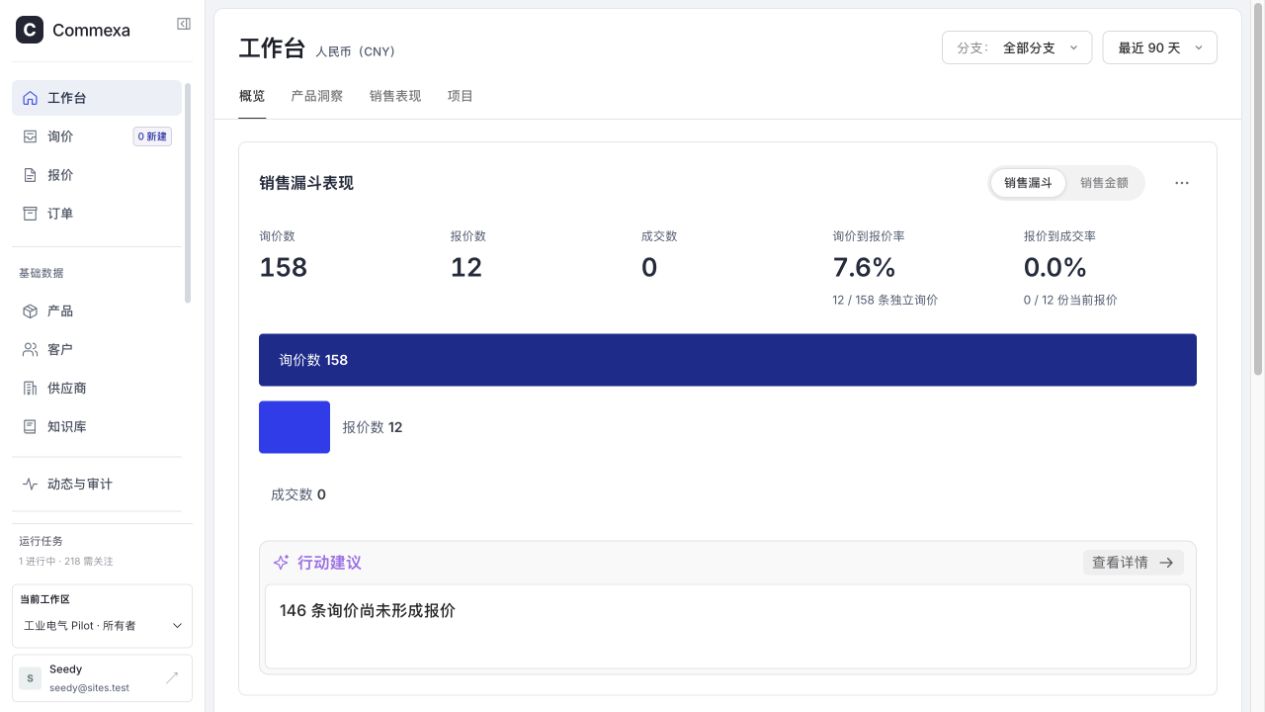Click the 12 / 158 条独立询价 text

885,300
